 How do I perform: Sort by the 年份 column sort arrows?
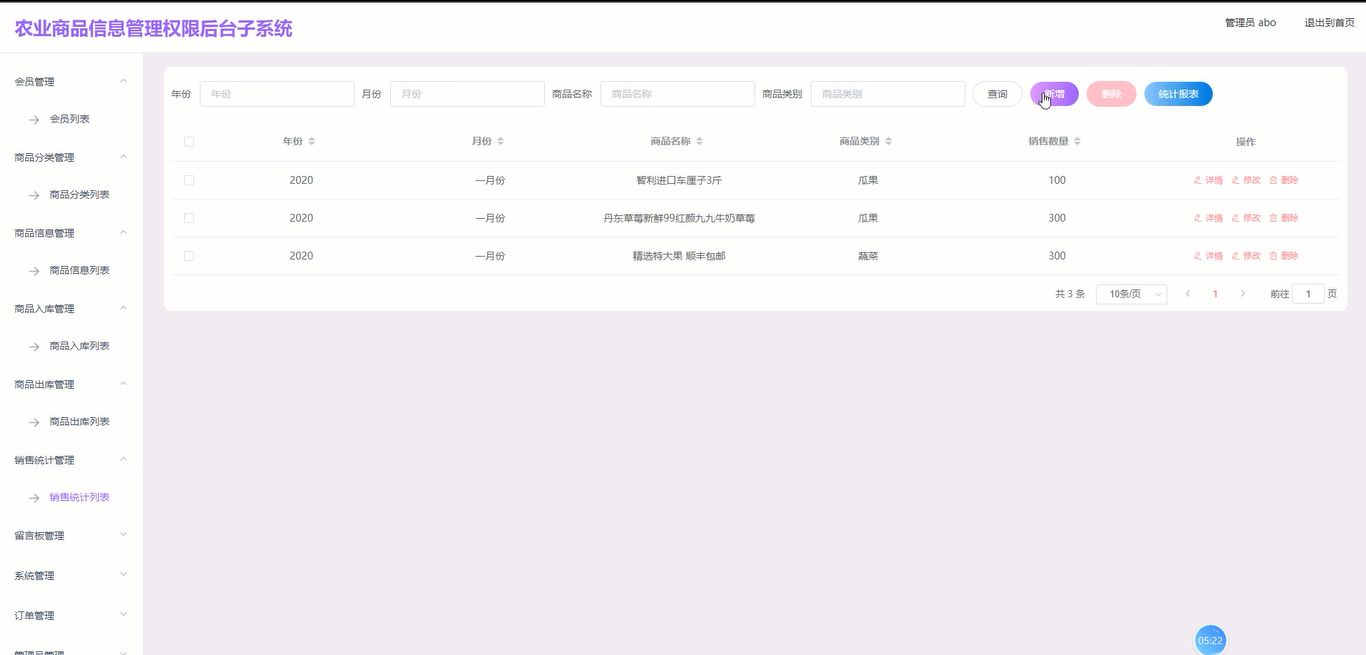pos(312,141)
